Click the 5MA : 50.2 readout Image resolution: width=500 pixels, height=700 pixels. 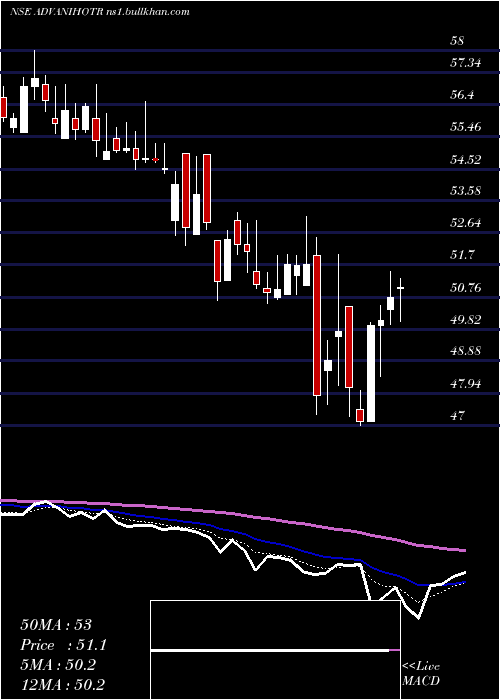pyautogui.click(x=58, y=665)
